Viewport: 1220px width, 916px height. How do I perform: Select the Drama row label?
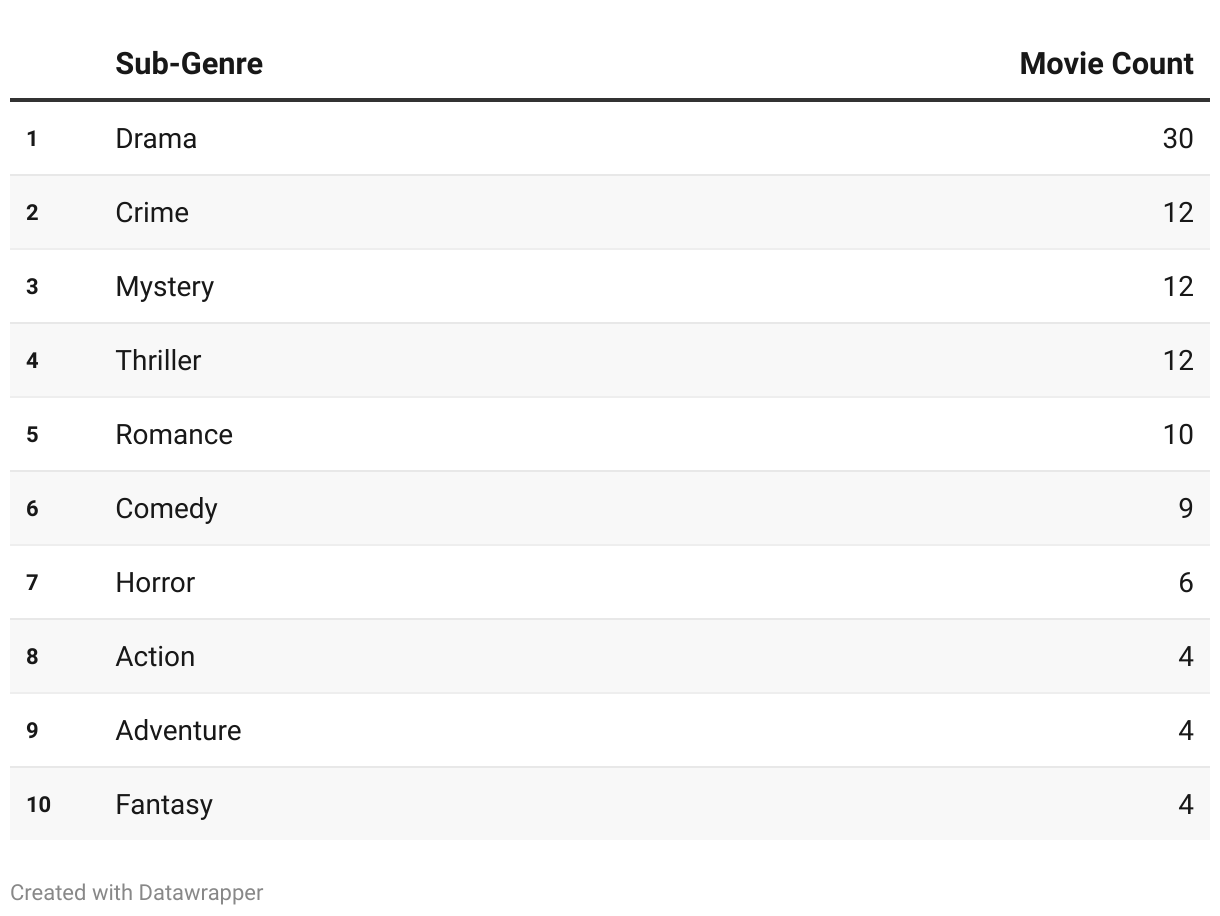pos(156,138)
